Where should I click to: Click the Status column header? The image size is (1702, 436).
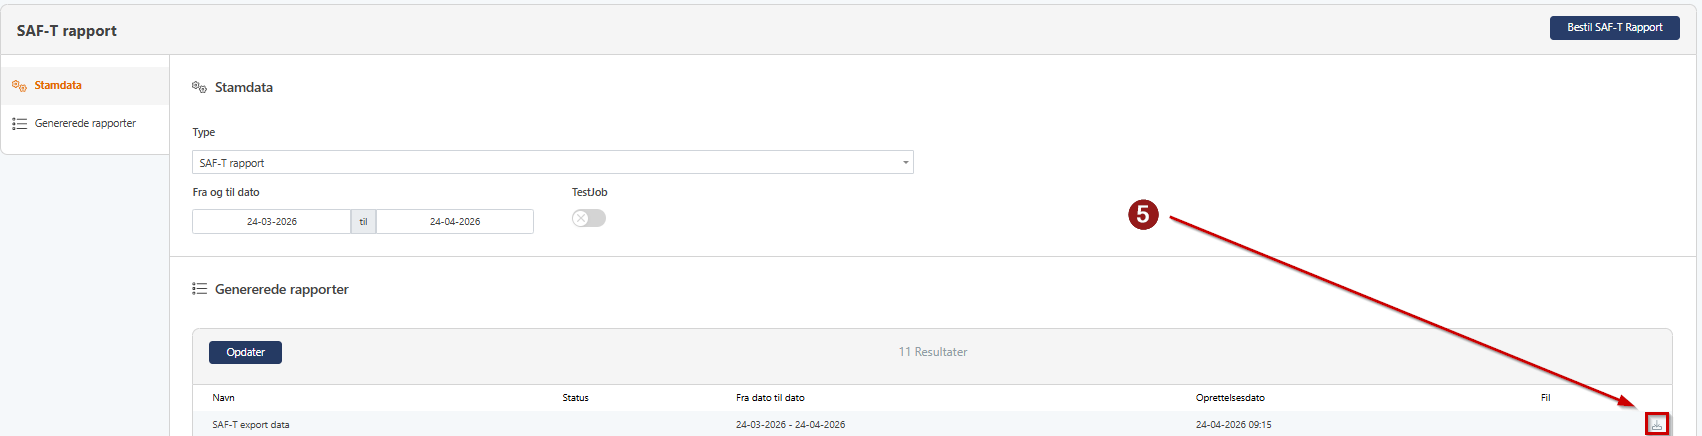tap(575, 398)
